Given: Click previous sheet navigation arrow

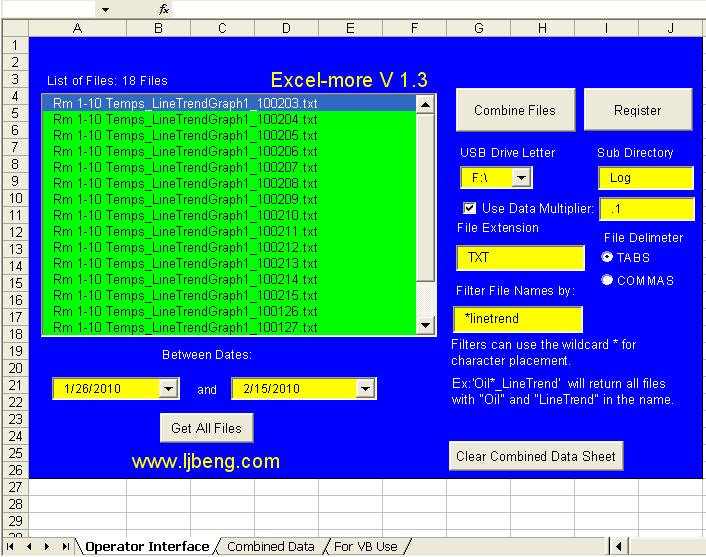Looking at the screenshot, I should pyautogui.click(x=29, y=547).
